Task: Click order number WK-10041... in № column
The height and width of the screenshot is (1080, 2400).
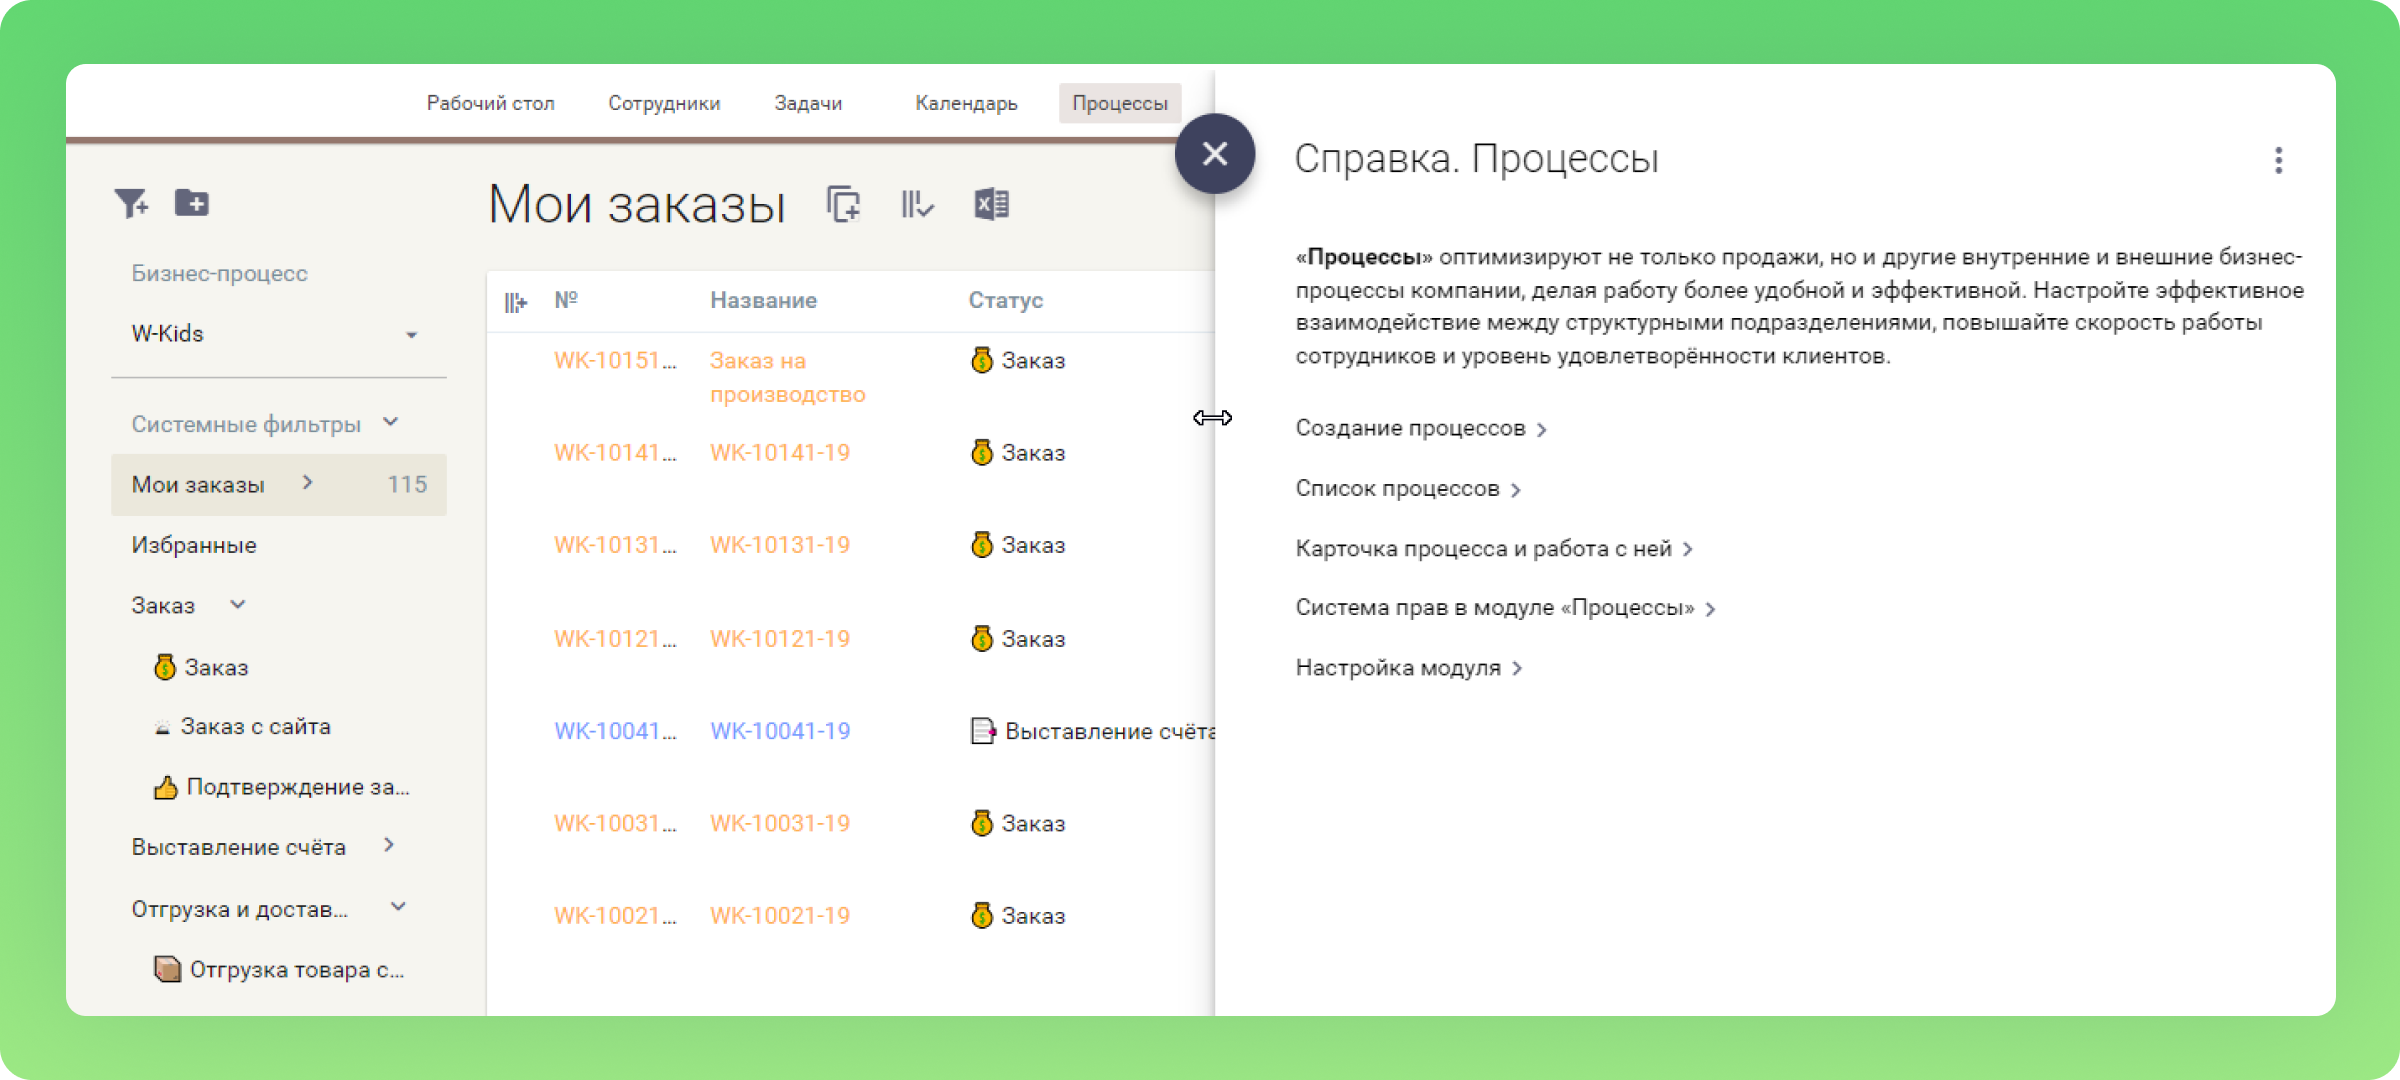Action: tap(615, 731)
